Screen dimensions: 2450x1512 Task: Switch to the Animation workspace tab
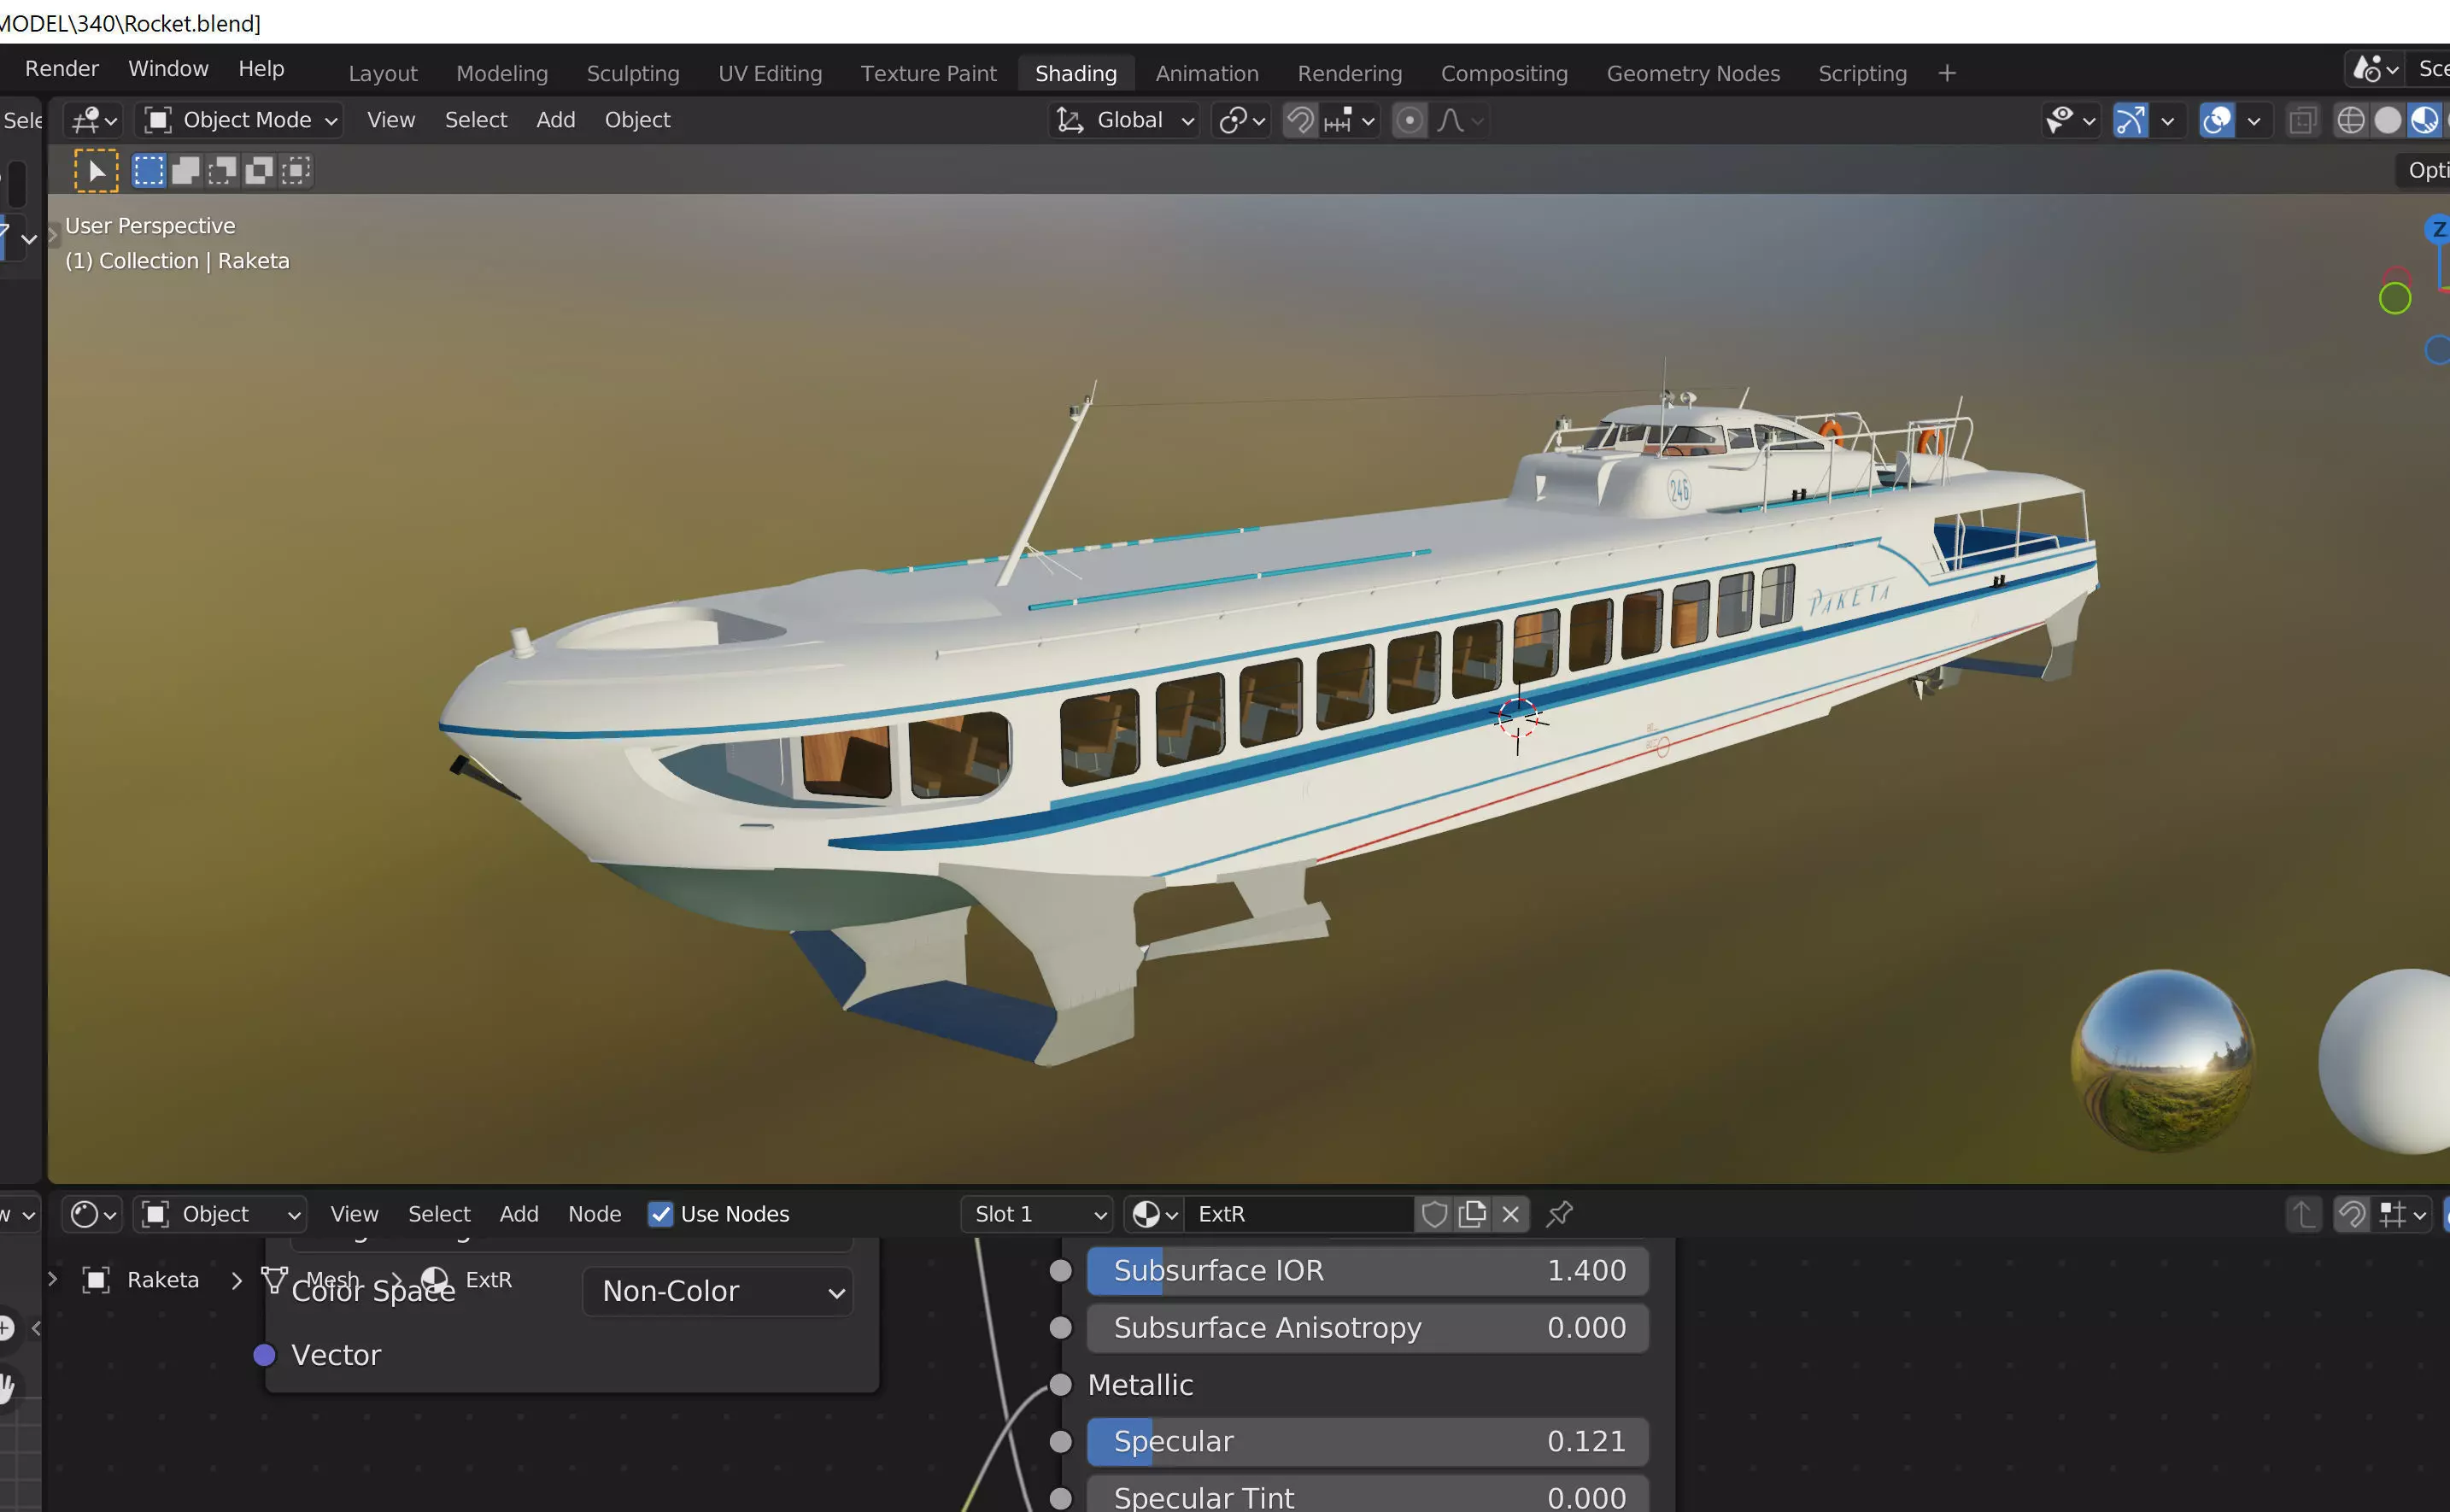tap(1207, 74)
